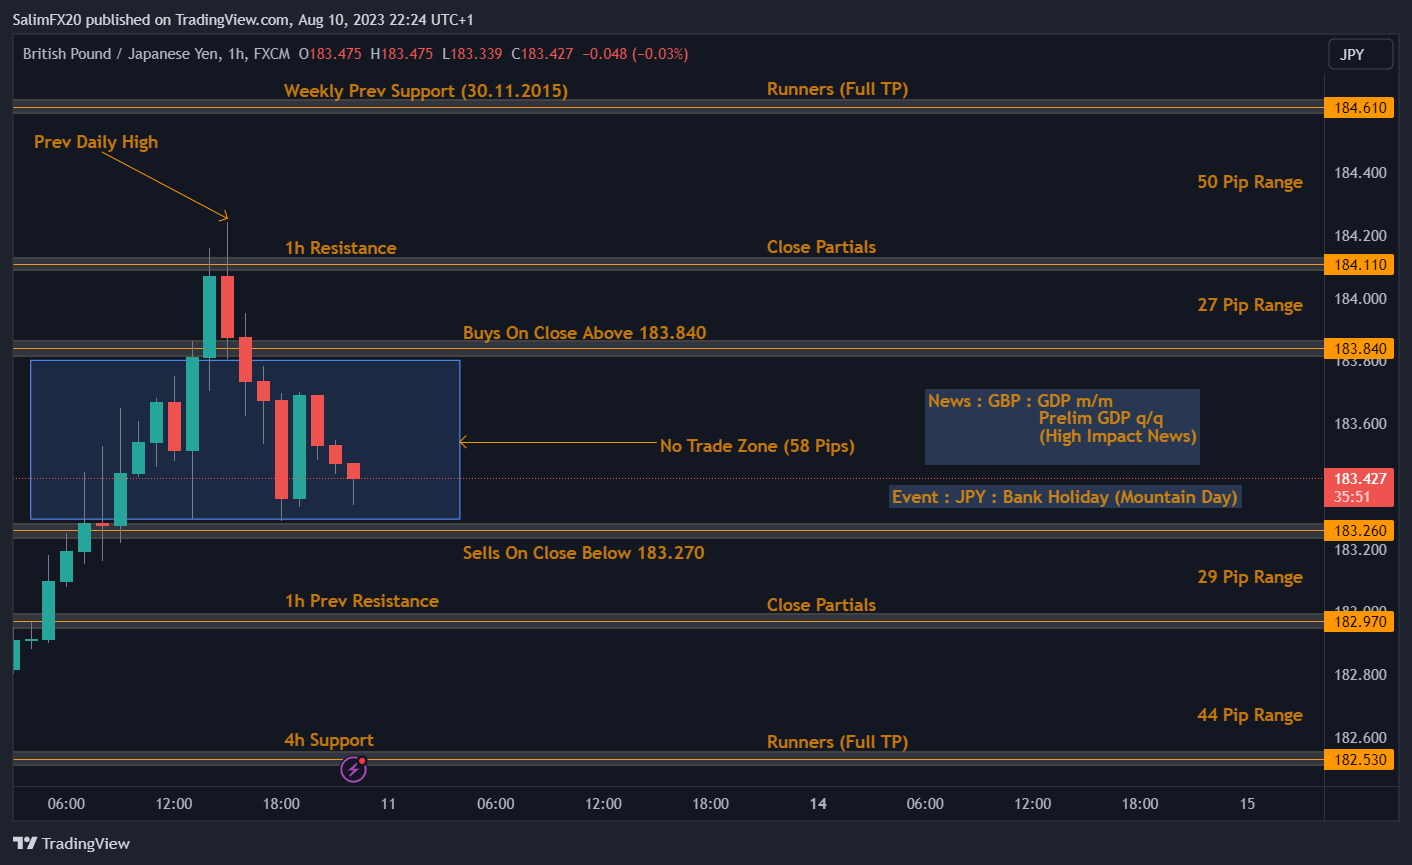Image resolution: width=1412 pixels, height=865 pixels.
Task: Select the 183.260 price level tag
Action: (1358, 531)
